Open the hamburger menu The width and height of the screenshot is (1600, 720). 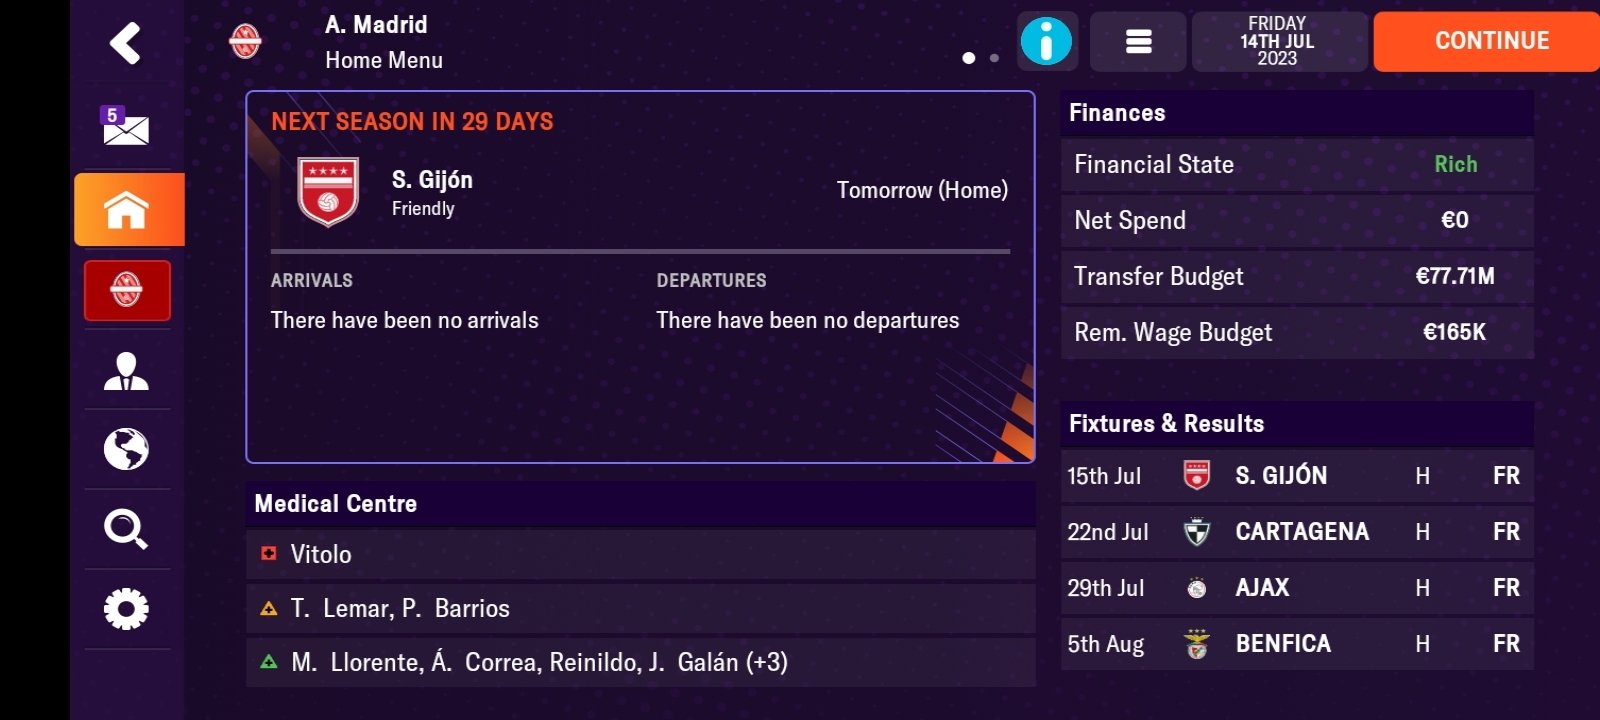coord(1137,41)
